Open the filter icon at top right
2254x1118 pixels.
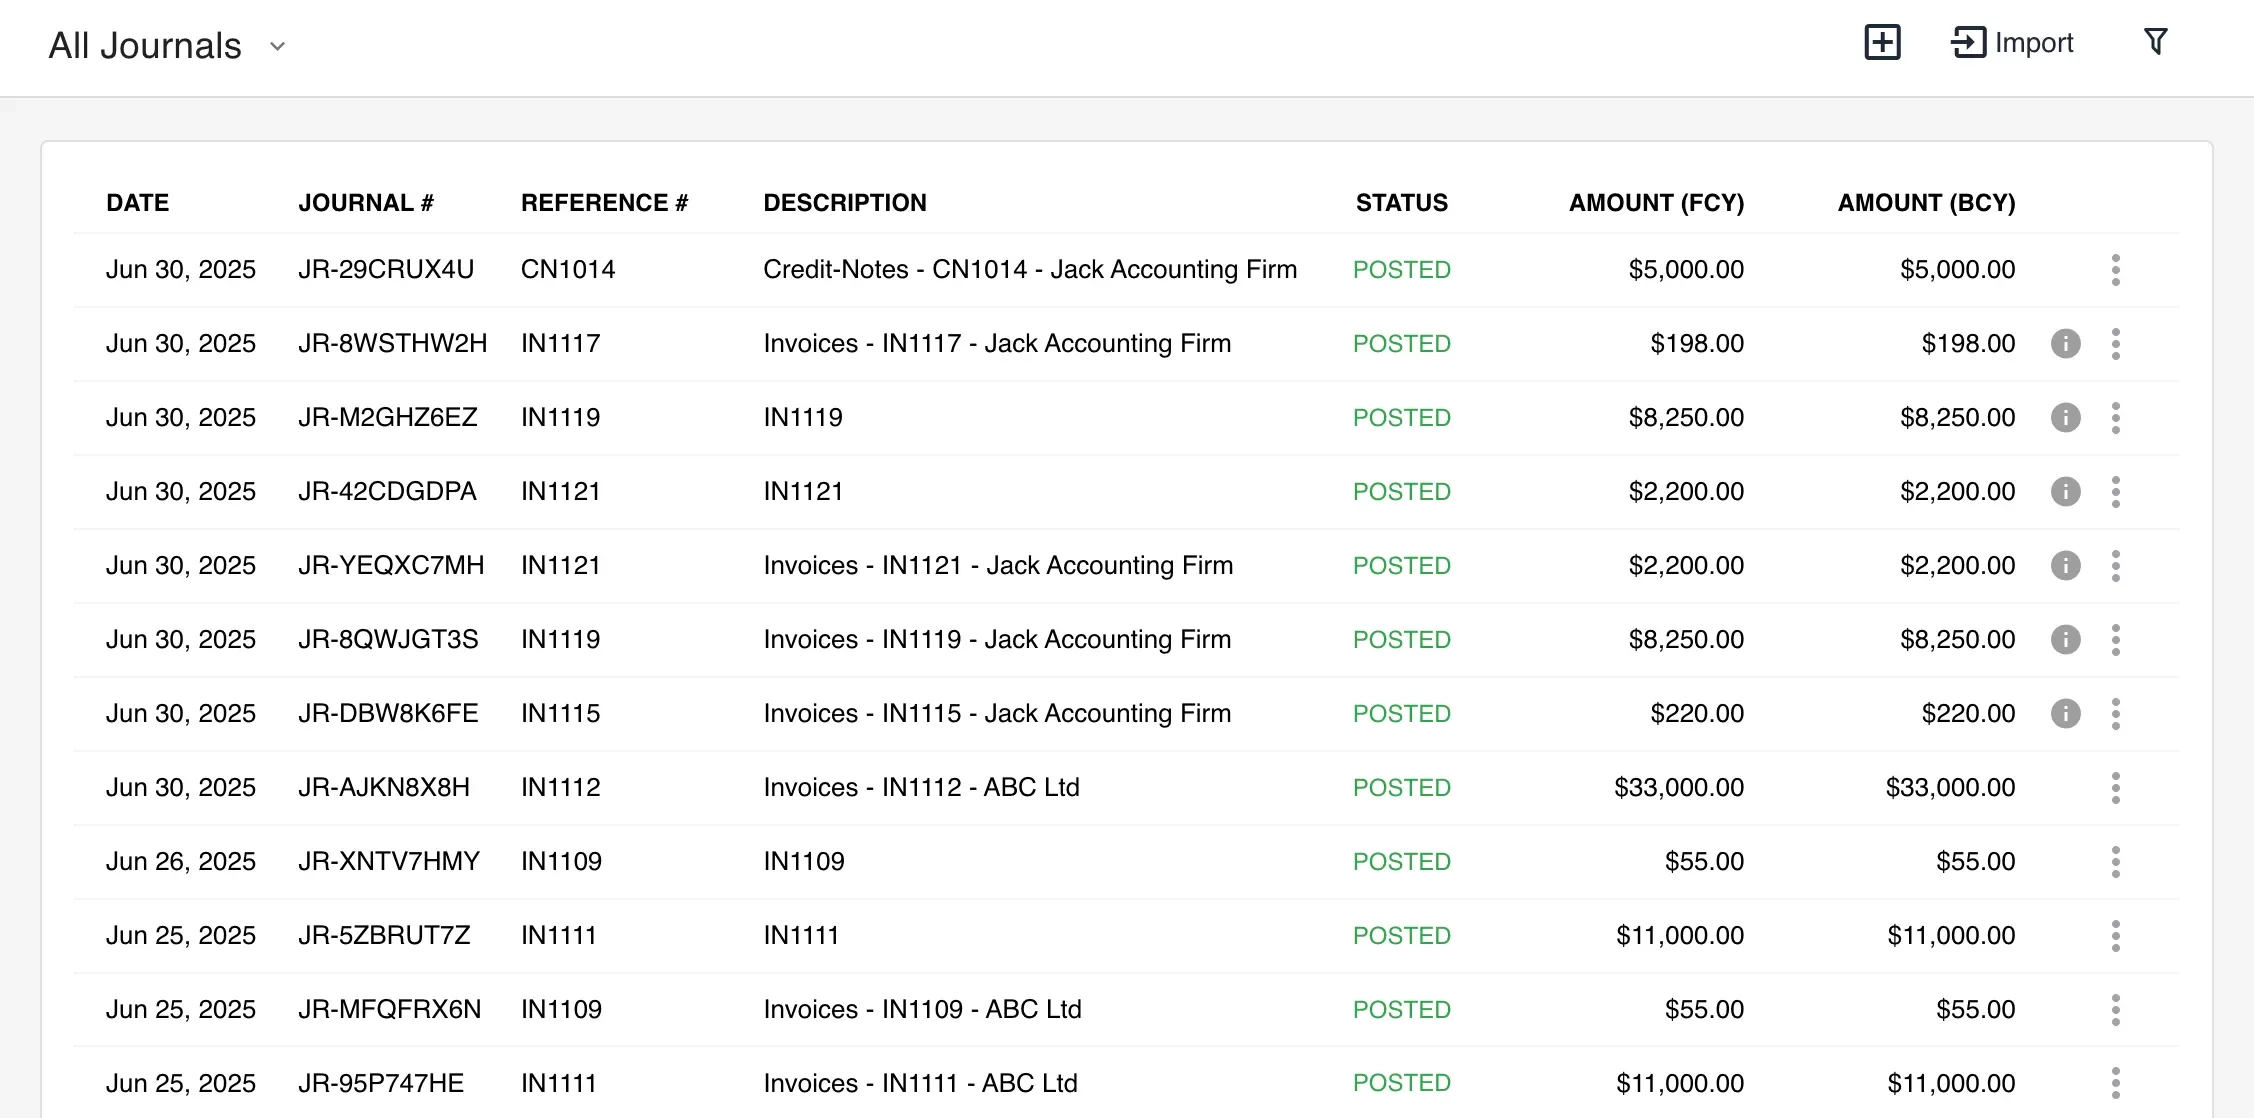coord(2156,41)
